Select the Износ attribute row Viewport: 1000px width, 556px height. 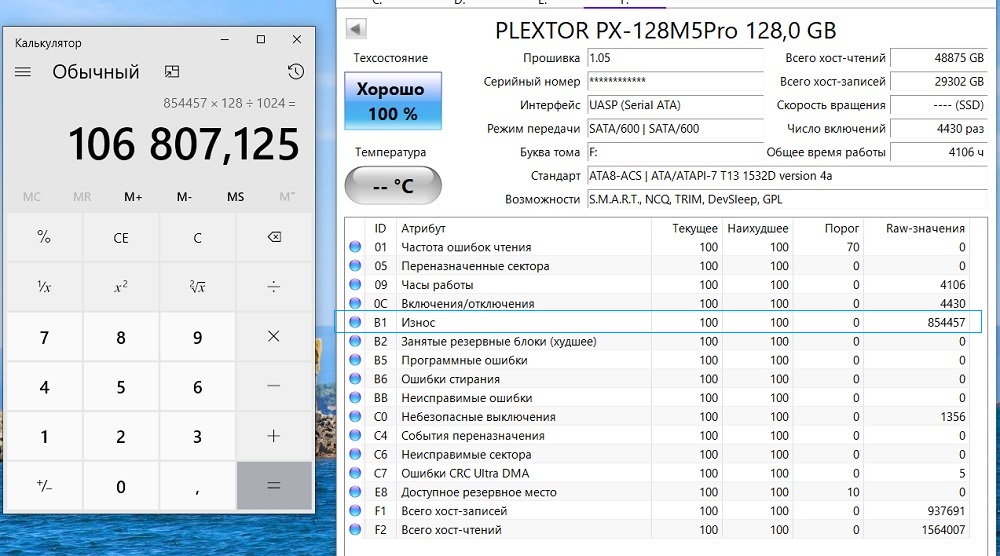click(658, 323)
